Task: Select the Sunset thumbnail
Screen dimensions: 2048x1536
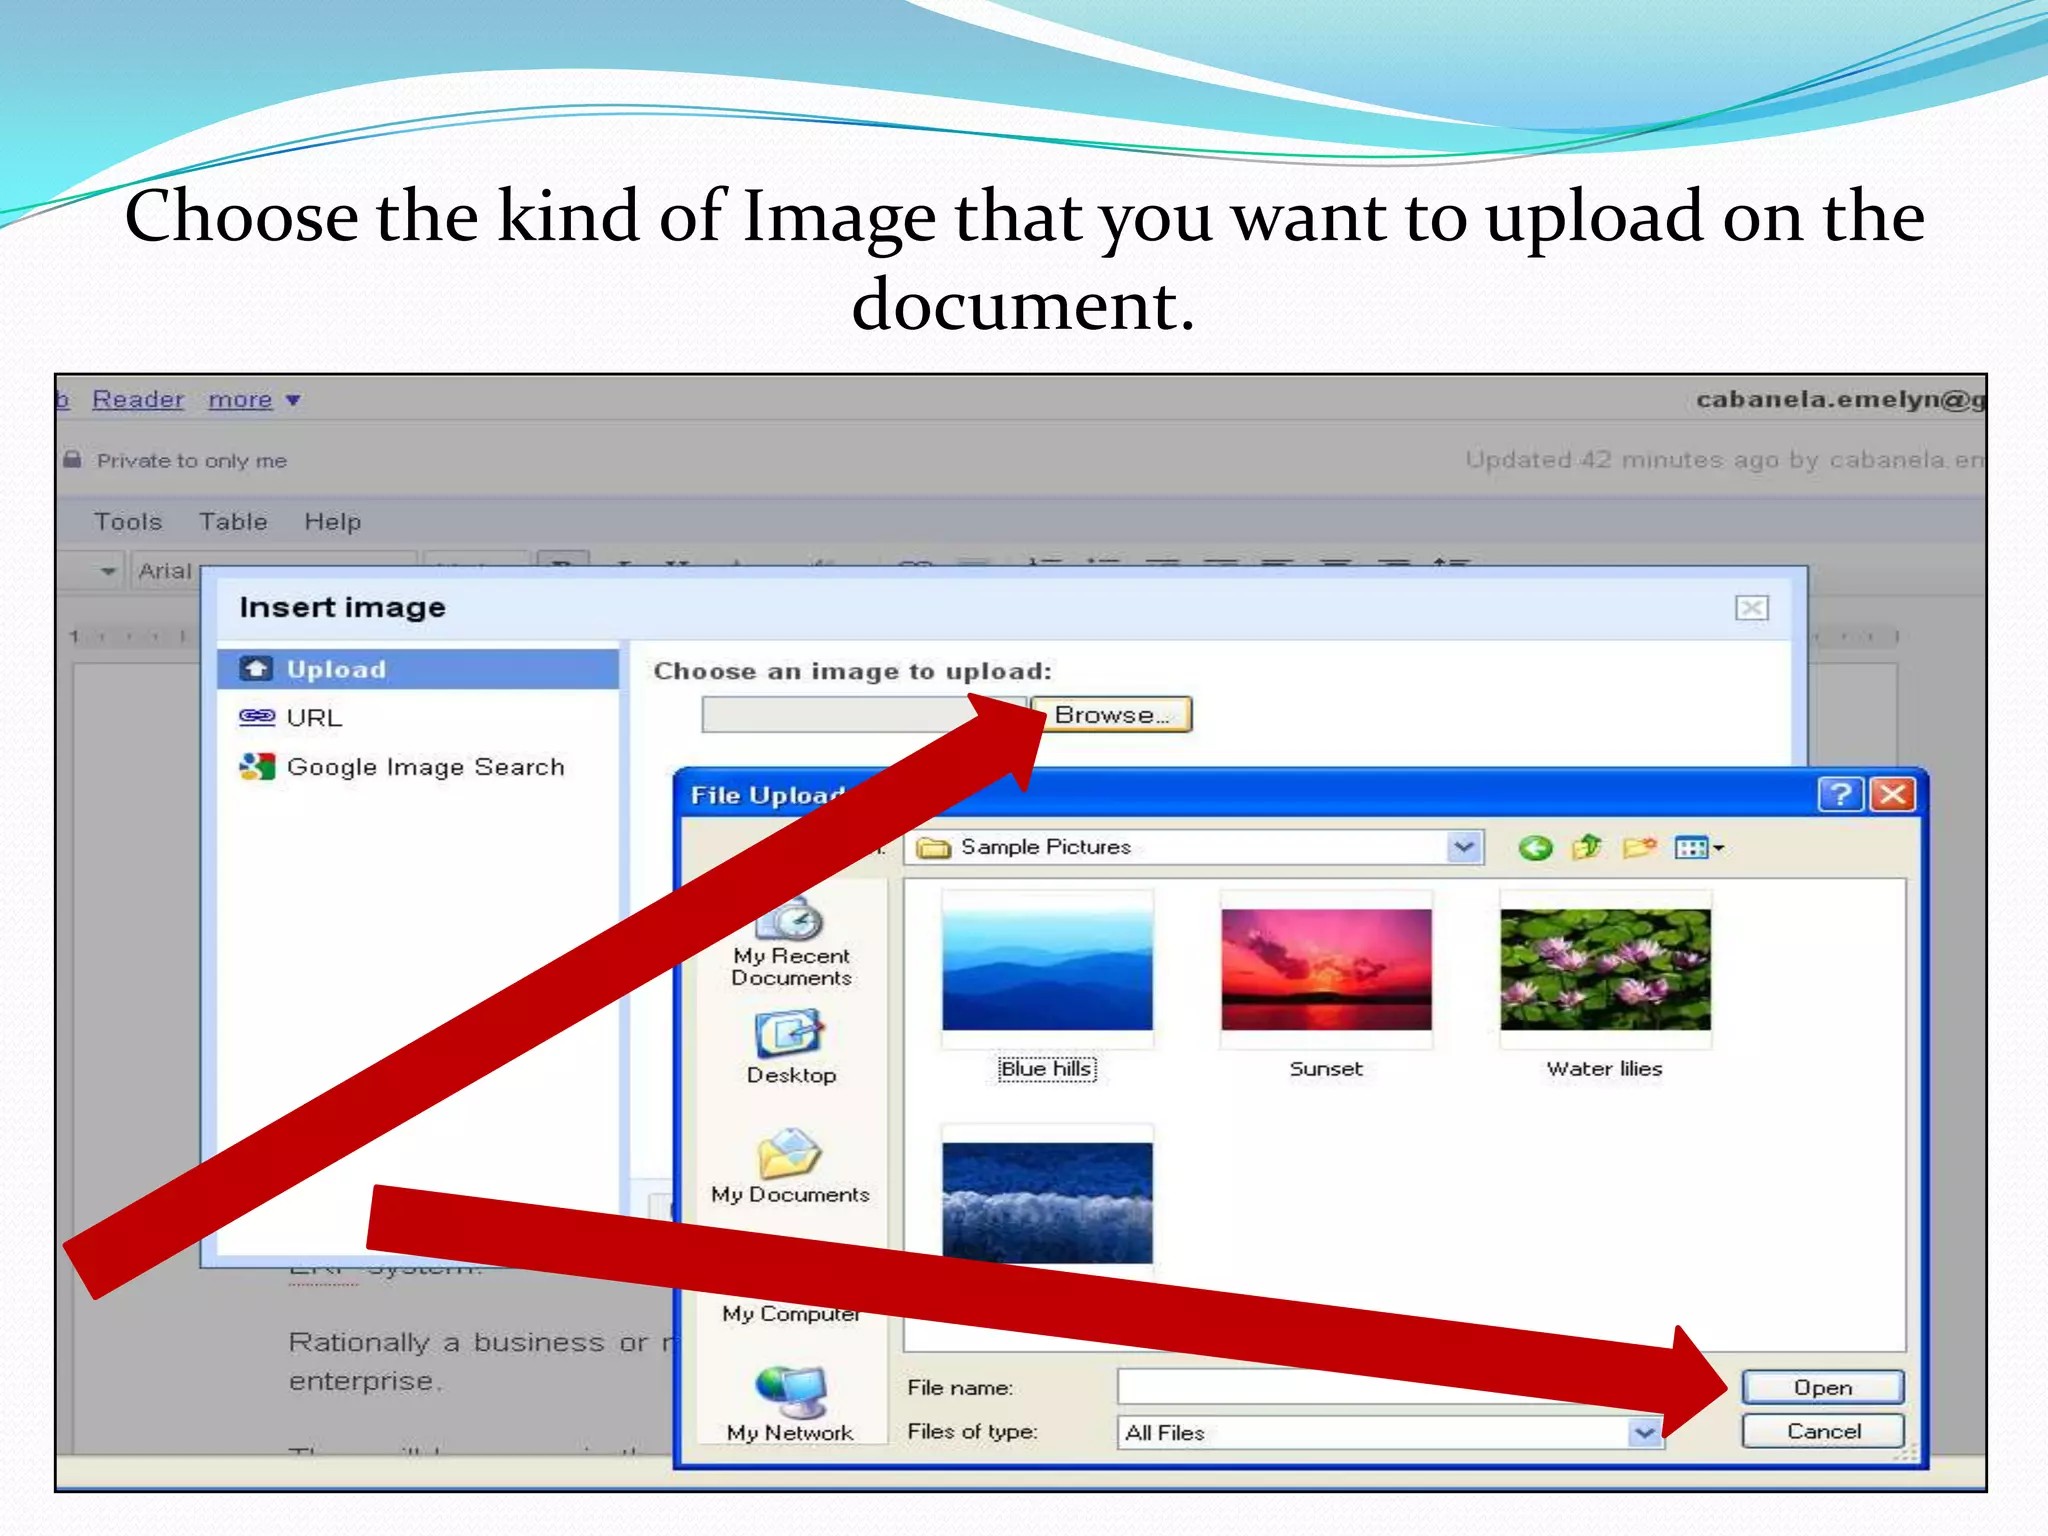Action: point(1326,969)
